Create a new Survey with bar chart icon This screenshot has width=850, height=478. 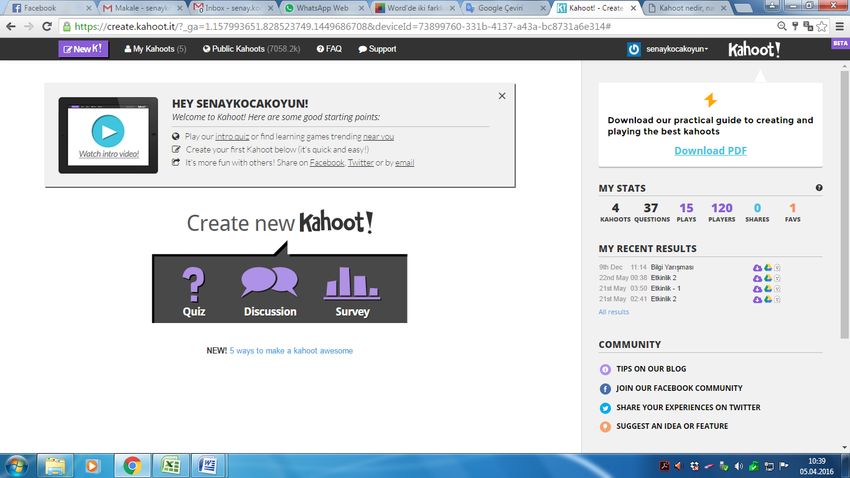[352, 292]
